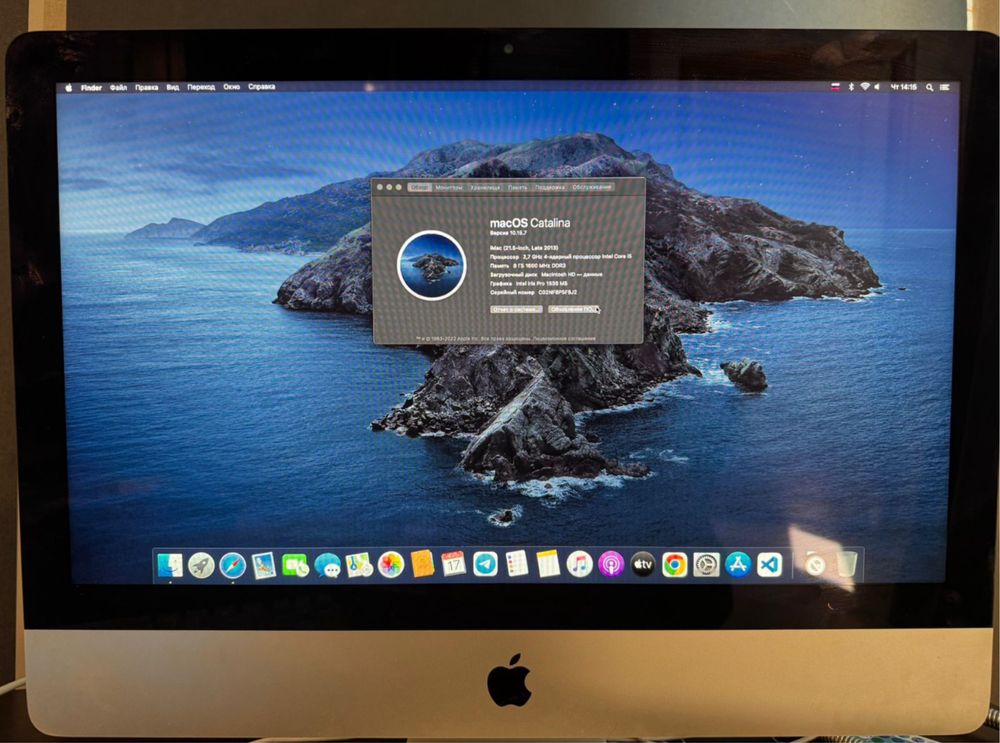Click the macOS Catalina island logo
This screenshot has width=1000, height=743.
point(432,265)
